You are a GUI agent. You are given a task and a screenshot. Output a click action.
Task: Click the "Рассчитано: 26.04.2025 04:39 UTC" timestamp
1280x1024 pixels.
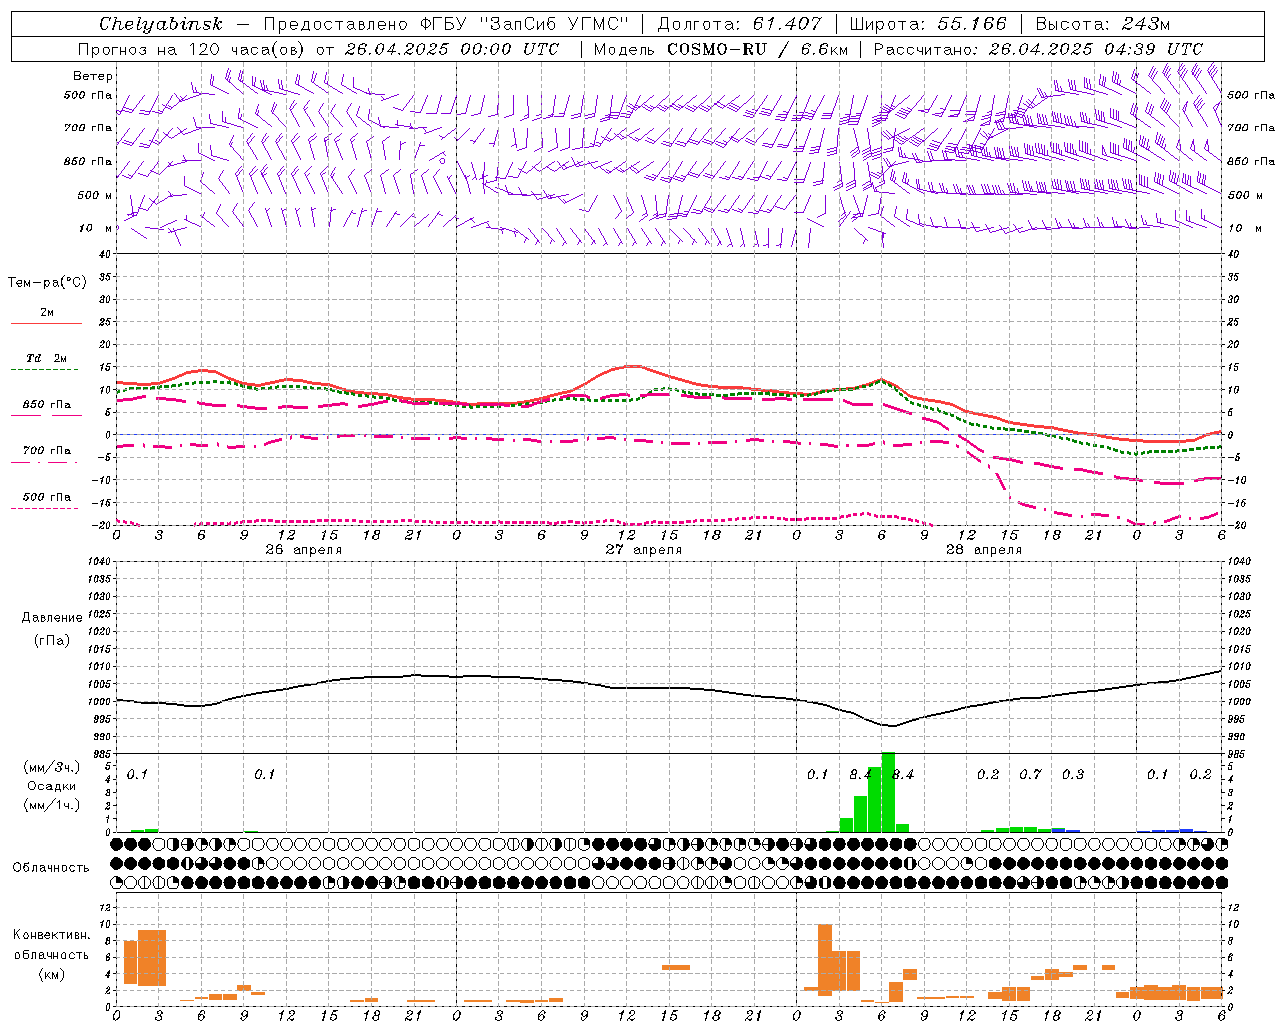click(x=1038, y=49)
